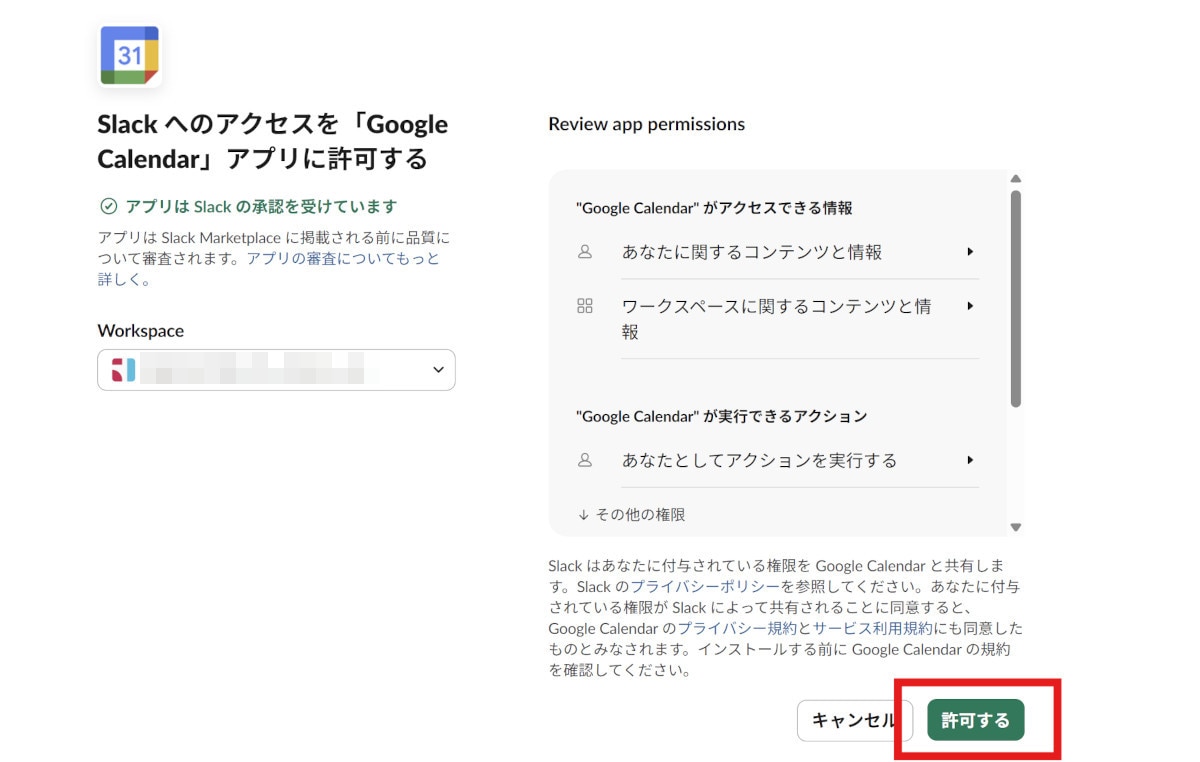Click person icon beside あなたに関するコンテンツと情報
1200x762 pixels.
pos(585,252)
